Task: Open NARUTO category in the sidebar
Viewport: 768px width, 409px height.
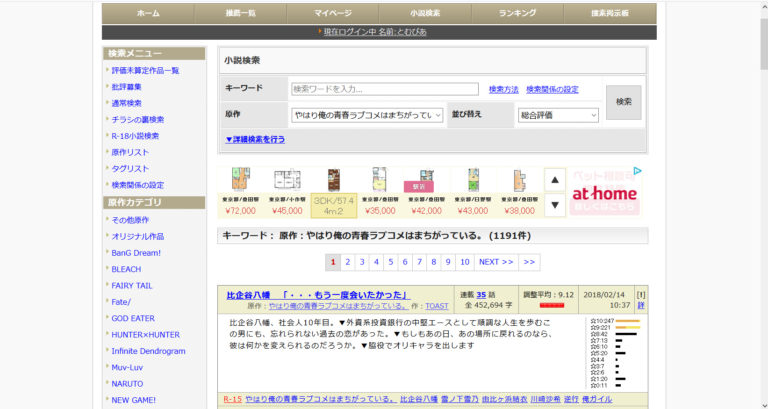Action: pyautogui.click(x=128, y=383)
